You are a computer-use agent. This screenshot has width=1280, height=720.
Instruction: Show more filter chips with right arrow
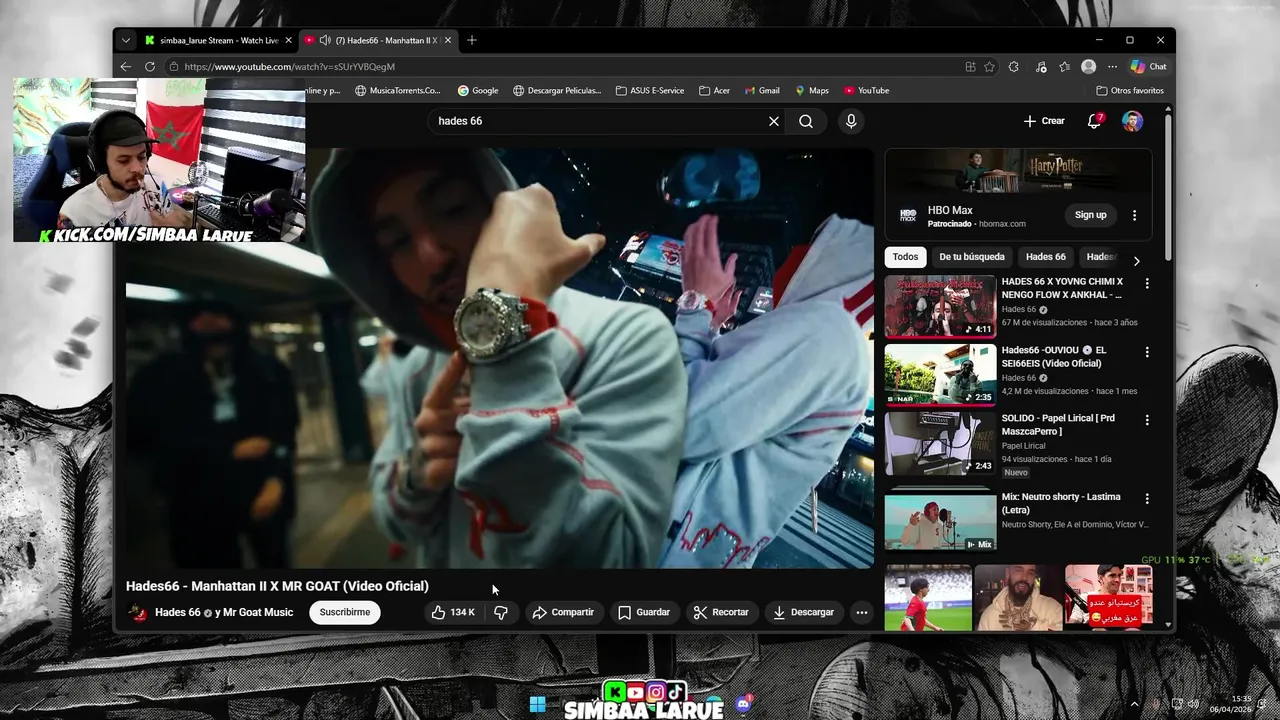pyautogui.click(x=1136, y=260)
